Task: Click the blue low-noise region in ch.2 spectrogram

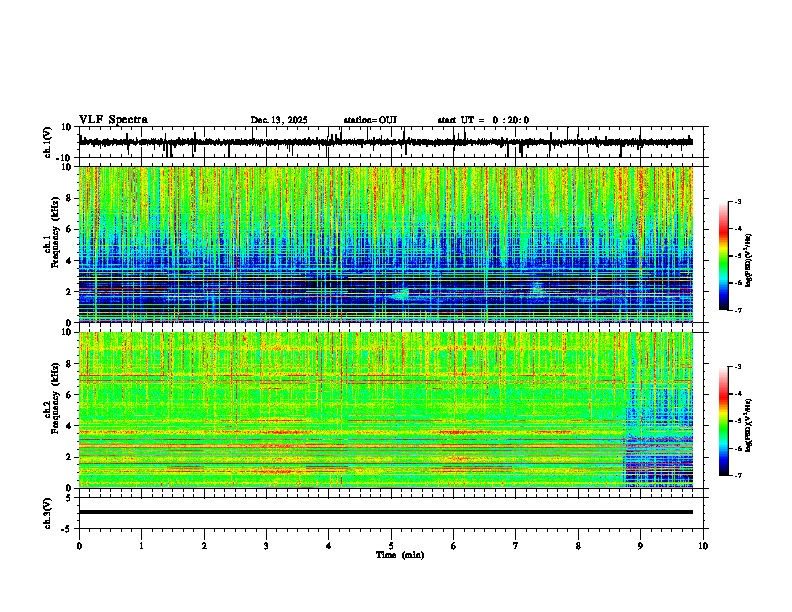Action: [659, 439]
